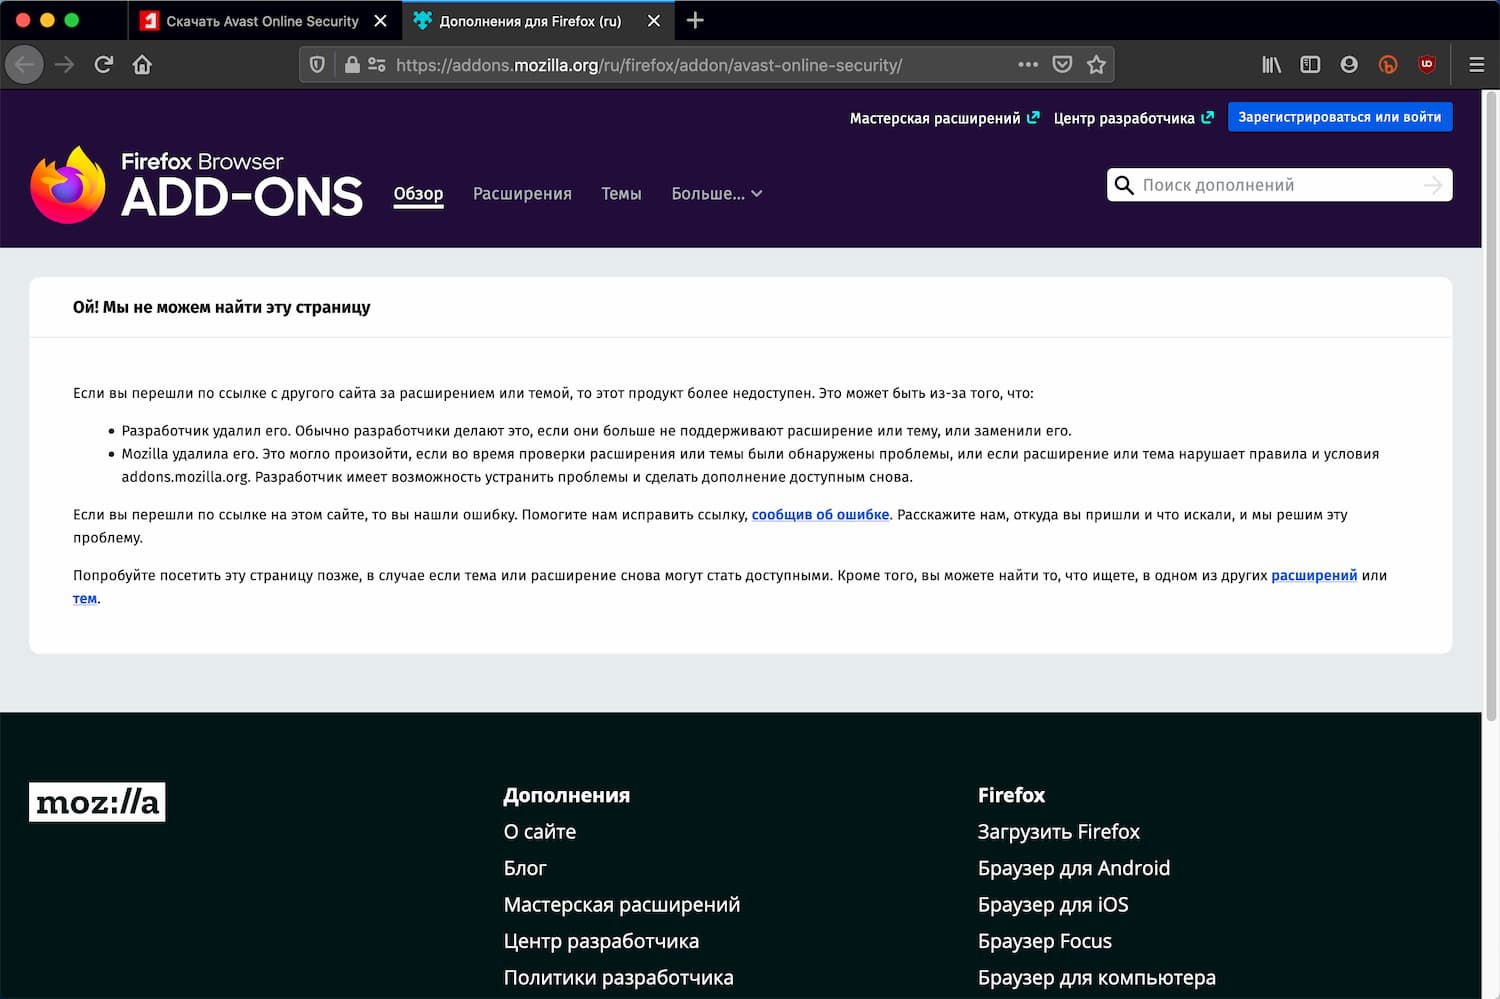
Task: Open the tracking protection shield icon
Action: pos(317,64)
